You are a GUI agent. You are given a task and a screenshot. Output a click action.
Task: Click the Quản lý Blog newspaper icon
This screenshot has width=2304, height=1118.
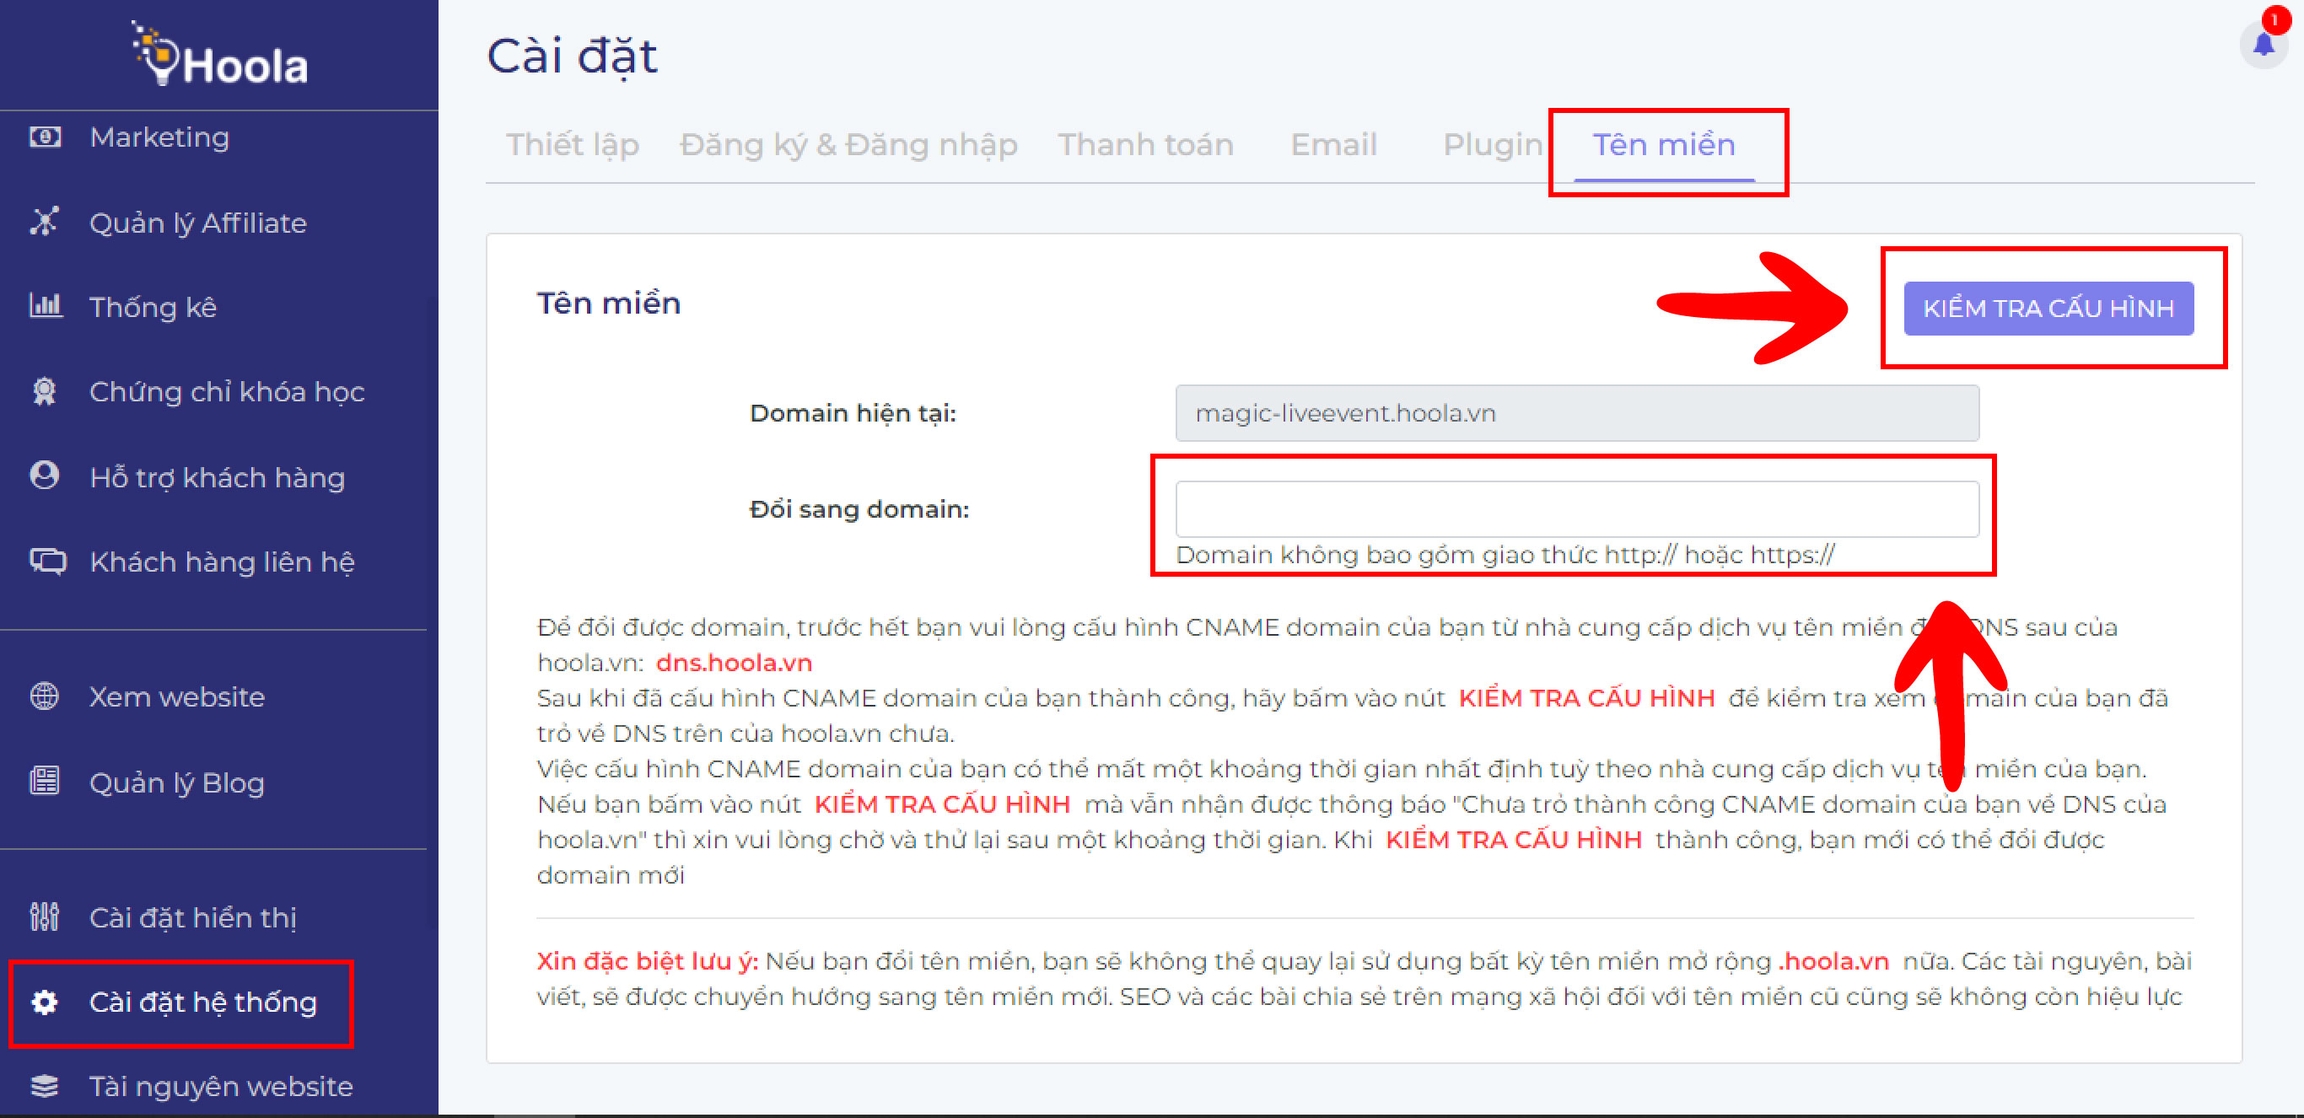point(45,781)
